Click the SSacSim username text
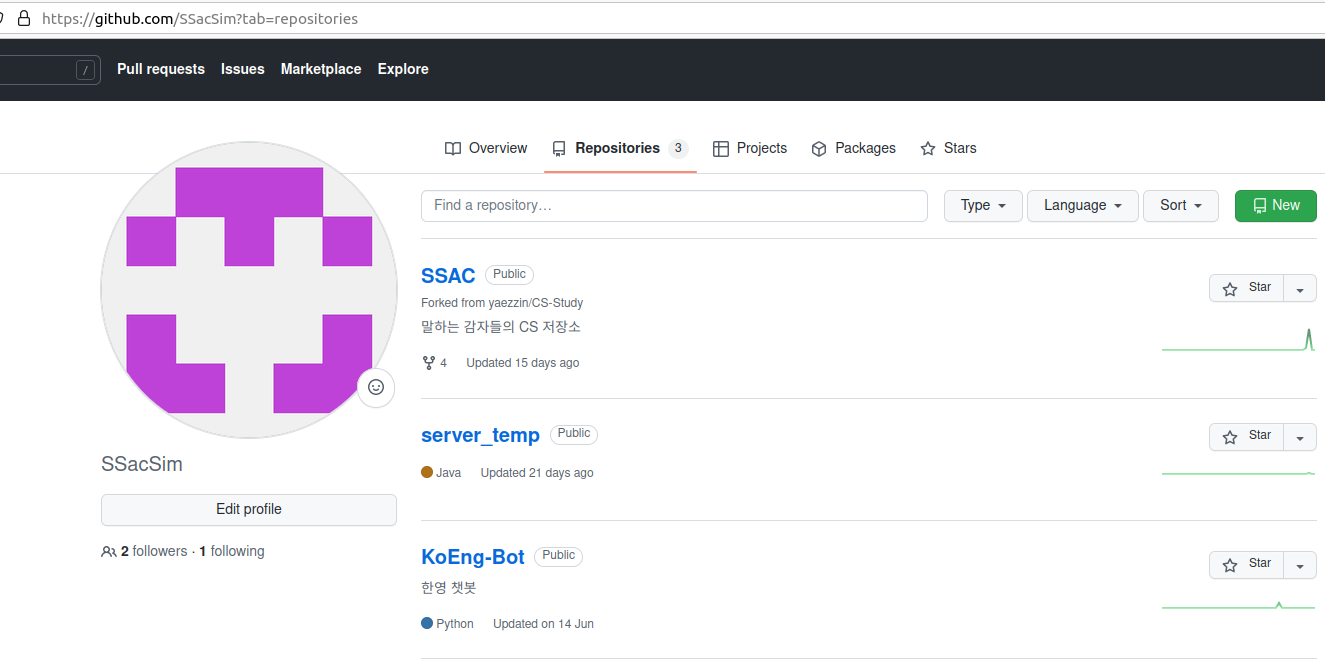The image size is (1325, 663). point(142,464)
